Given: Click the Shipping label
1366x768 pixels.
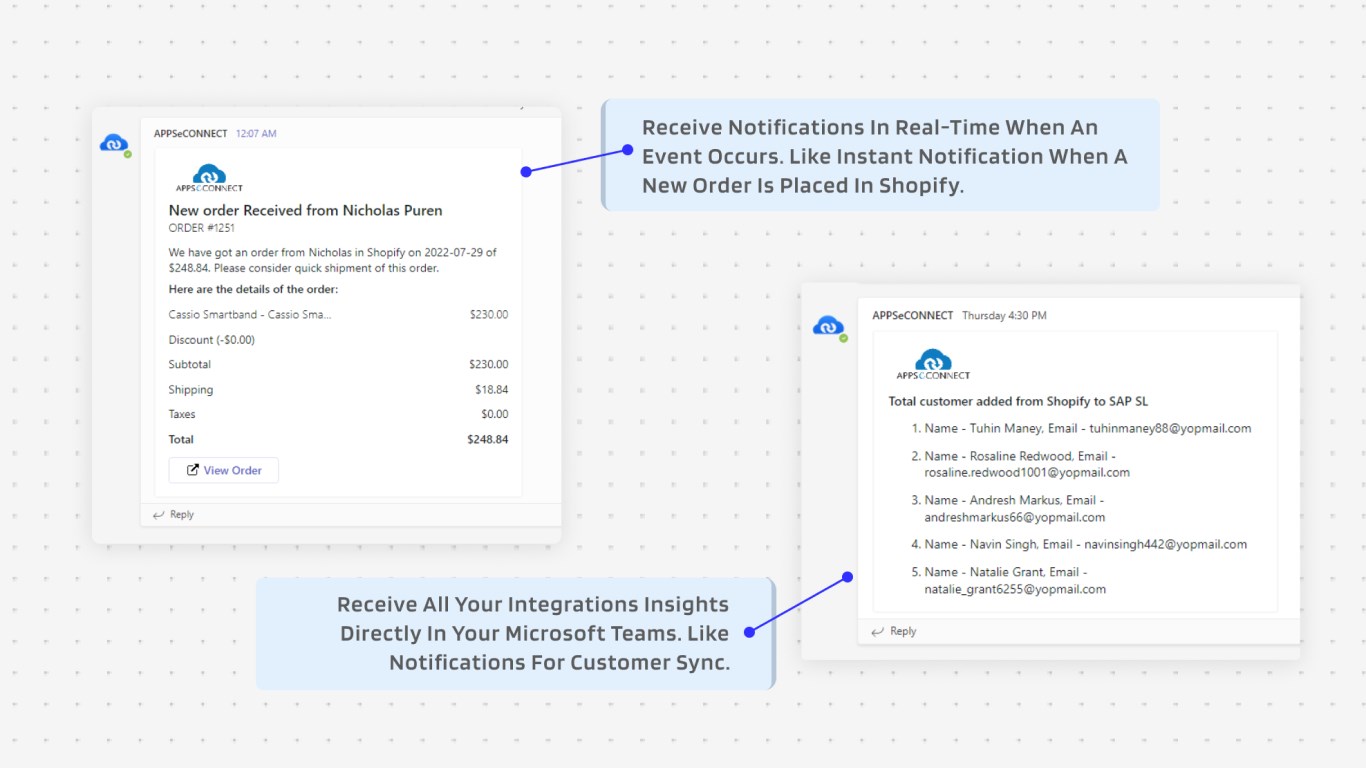Looking at the screenshot, I should 190,389.
